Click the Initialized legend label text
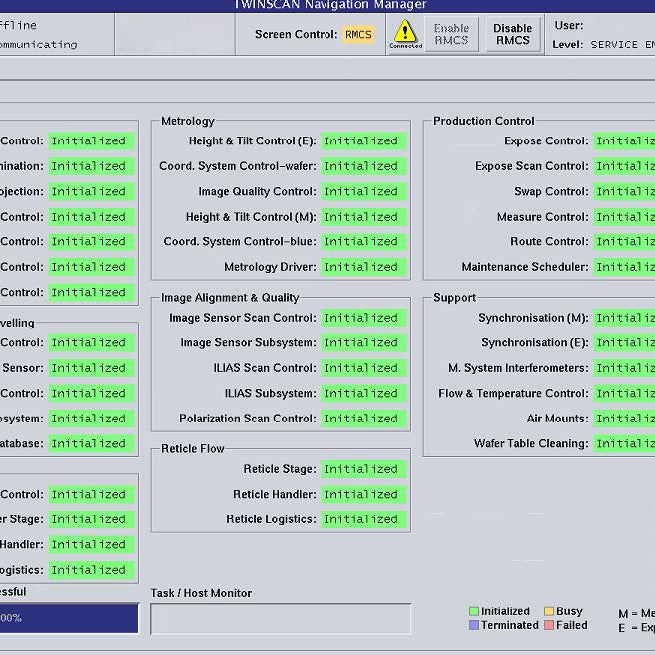Image resolution: width=655 pixels, height=655 pixels. point(505,611)
